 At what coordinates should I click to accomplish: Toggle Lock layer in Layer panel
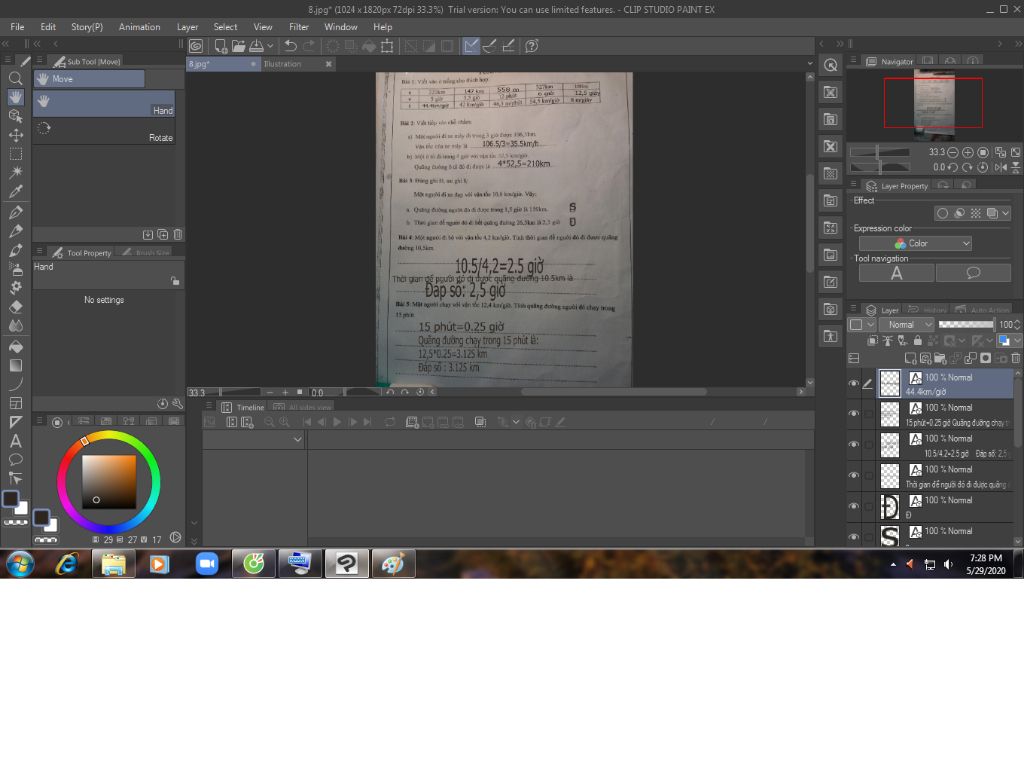click(918, 341)
